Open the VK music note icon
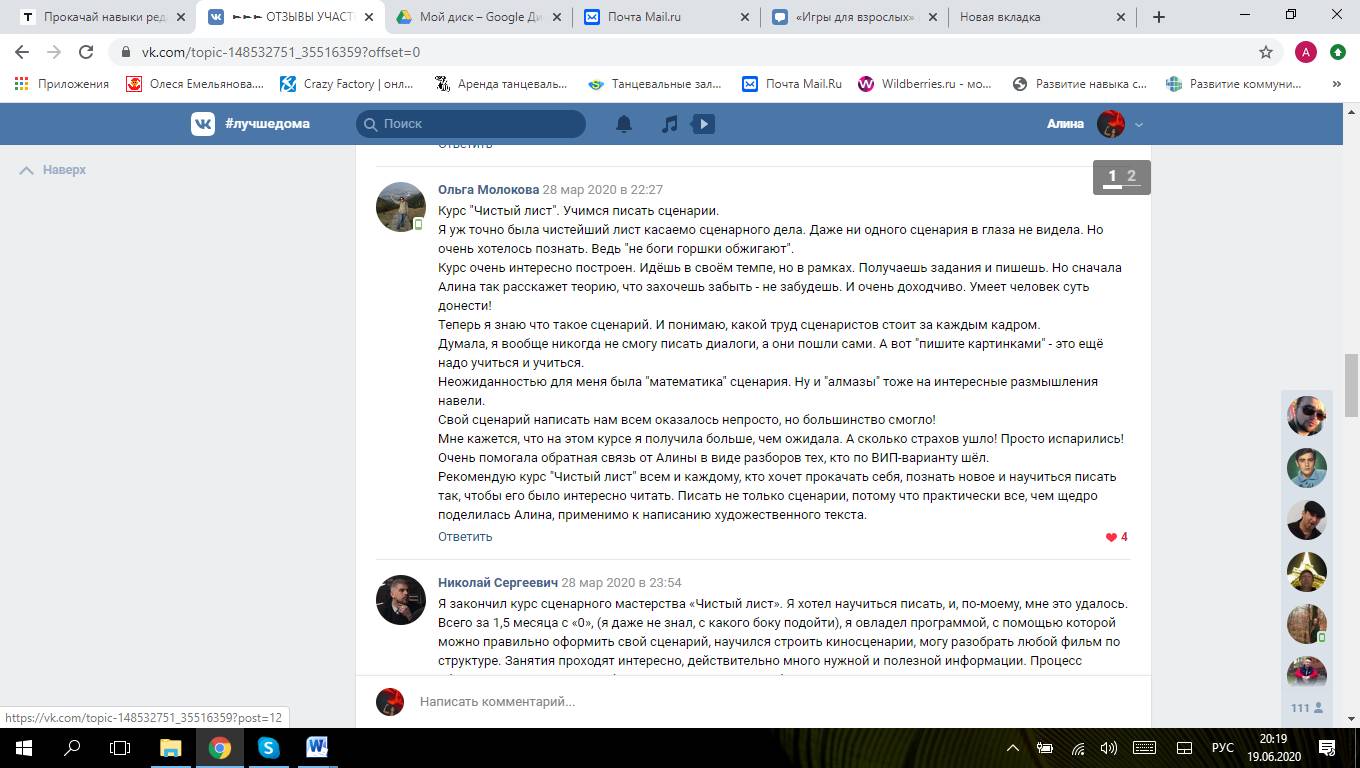Screen dimensions: 1360x768 (x=670, y=124)
